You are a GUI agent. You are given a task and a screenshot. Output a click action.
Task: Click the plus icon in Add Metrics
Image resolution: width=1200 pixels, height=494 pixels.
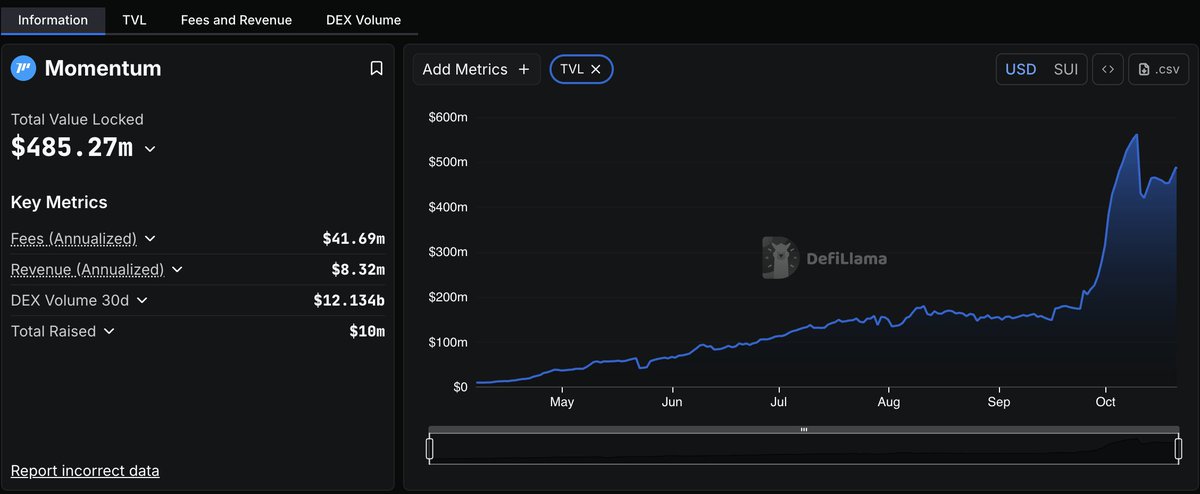point(523,69)
